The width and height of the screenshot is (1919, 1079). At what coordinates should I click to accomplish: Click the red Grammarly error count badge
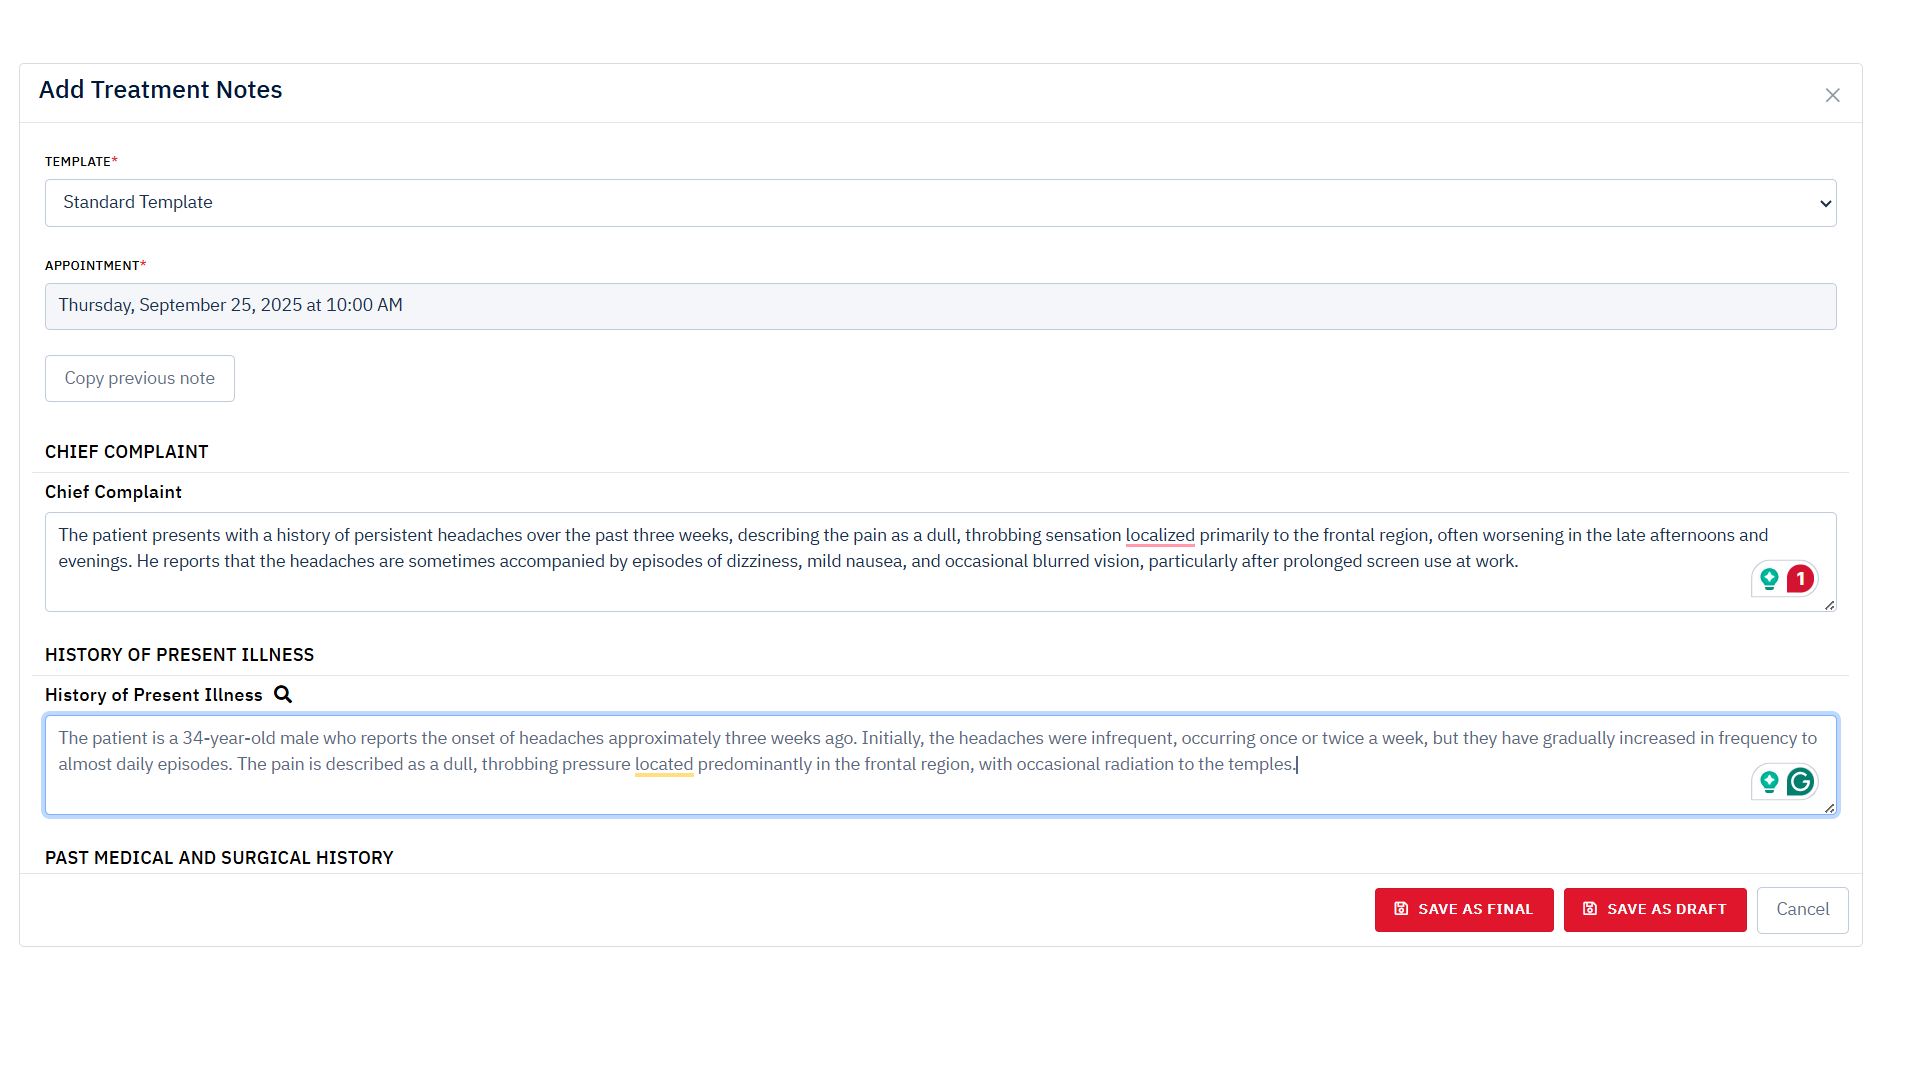[1800, 579]
